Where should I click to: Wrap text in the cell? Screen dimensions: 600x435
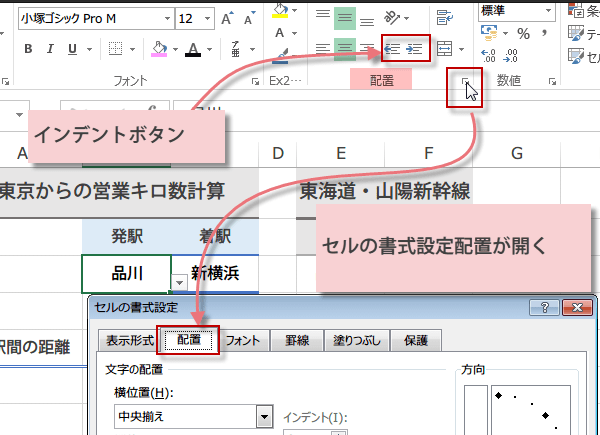click(x=445, y=18)
